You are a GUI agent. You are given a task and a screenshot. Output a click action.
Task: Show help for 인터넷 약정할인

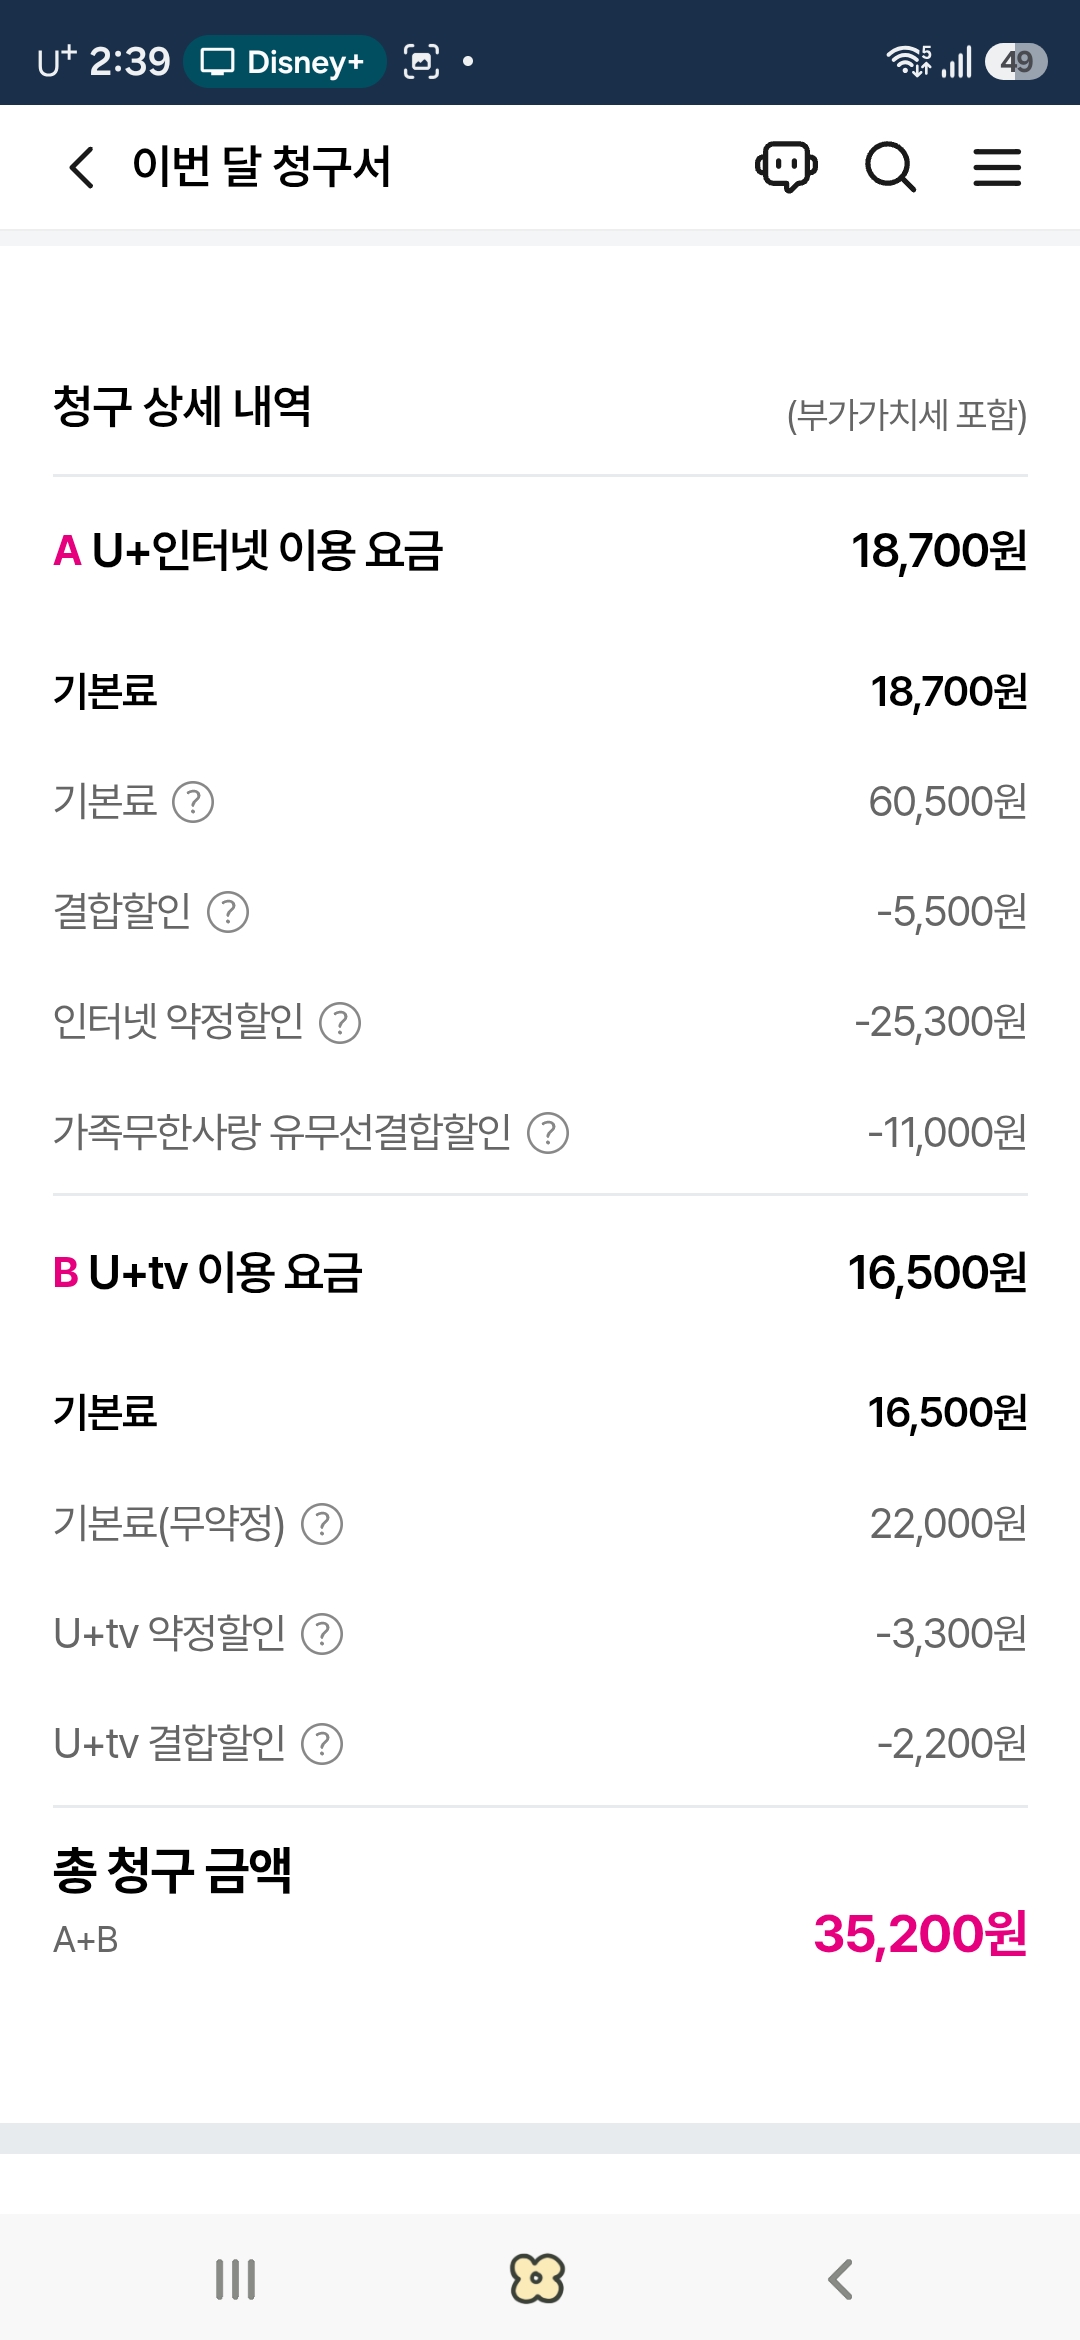click(340, 1022)
